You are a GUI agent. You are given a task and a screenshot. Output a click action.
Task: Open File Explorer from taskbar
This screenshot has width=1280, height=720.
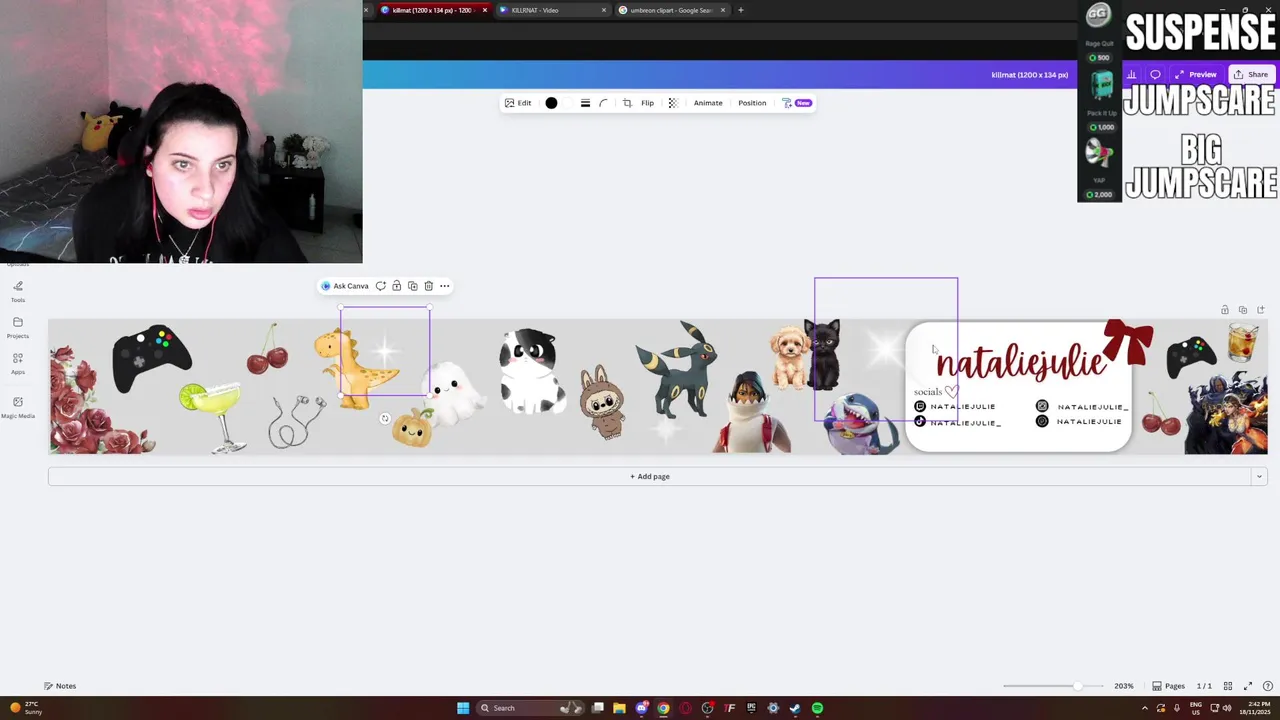619,708
